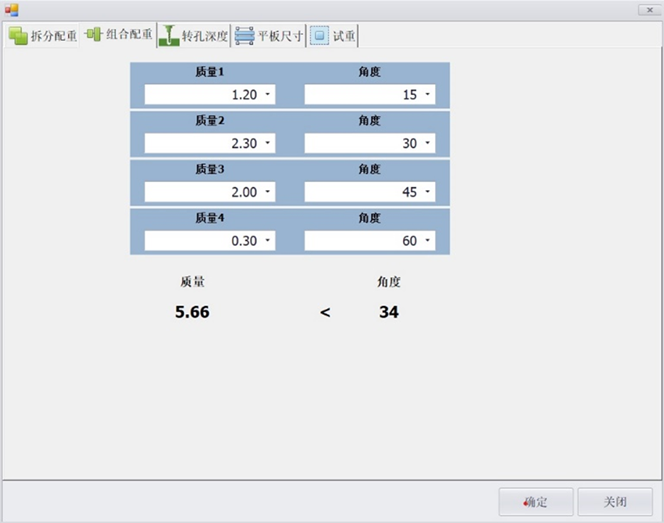Open the 质量4 dropdown arrow

pos(268,240)
